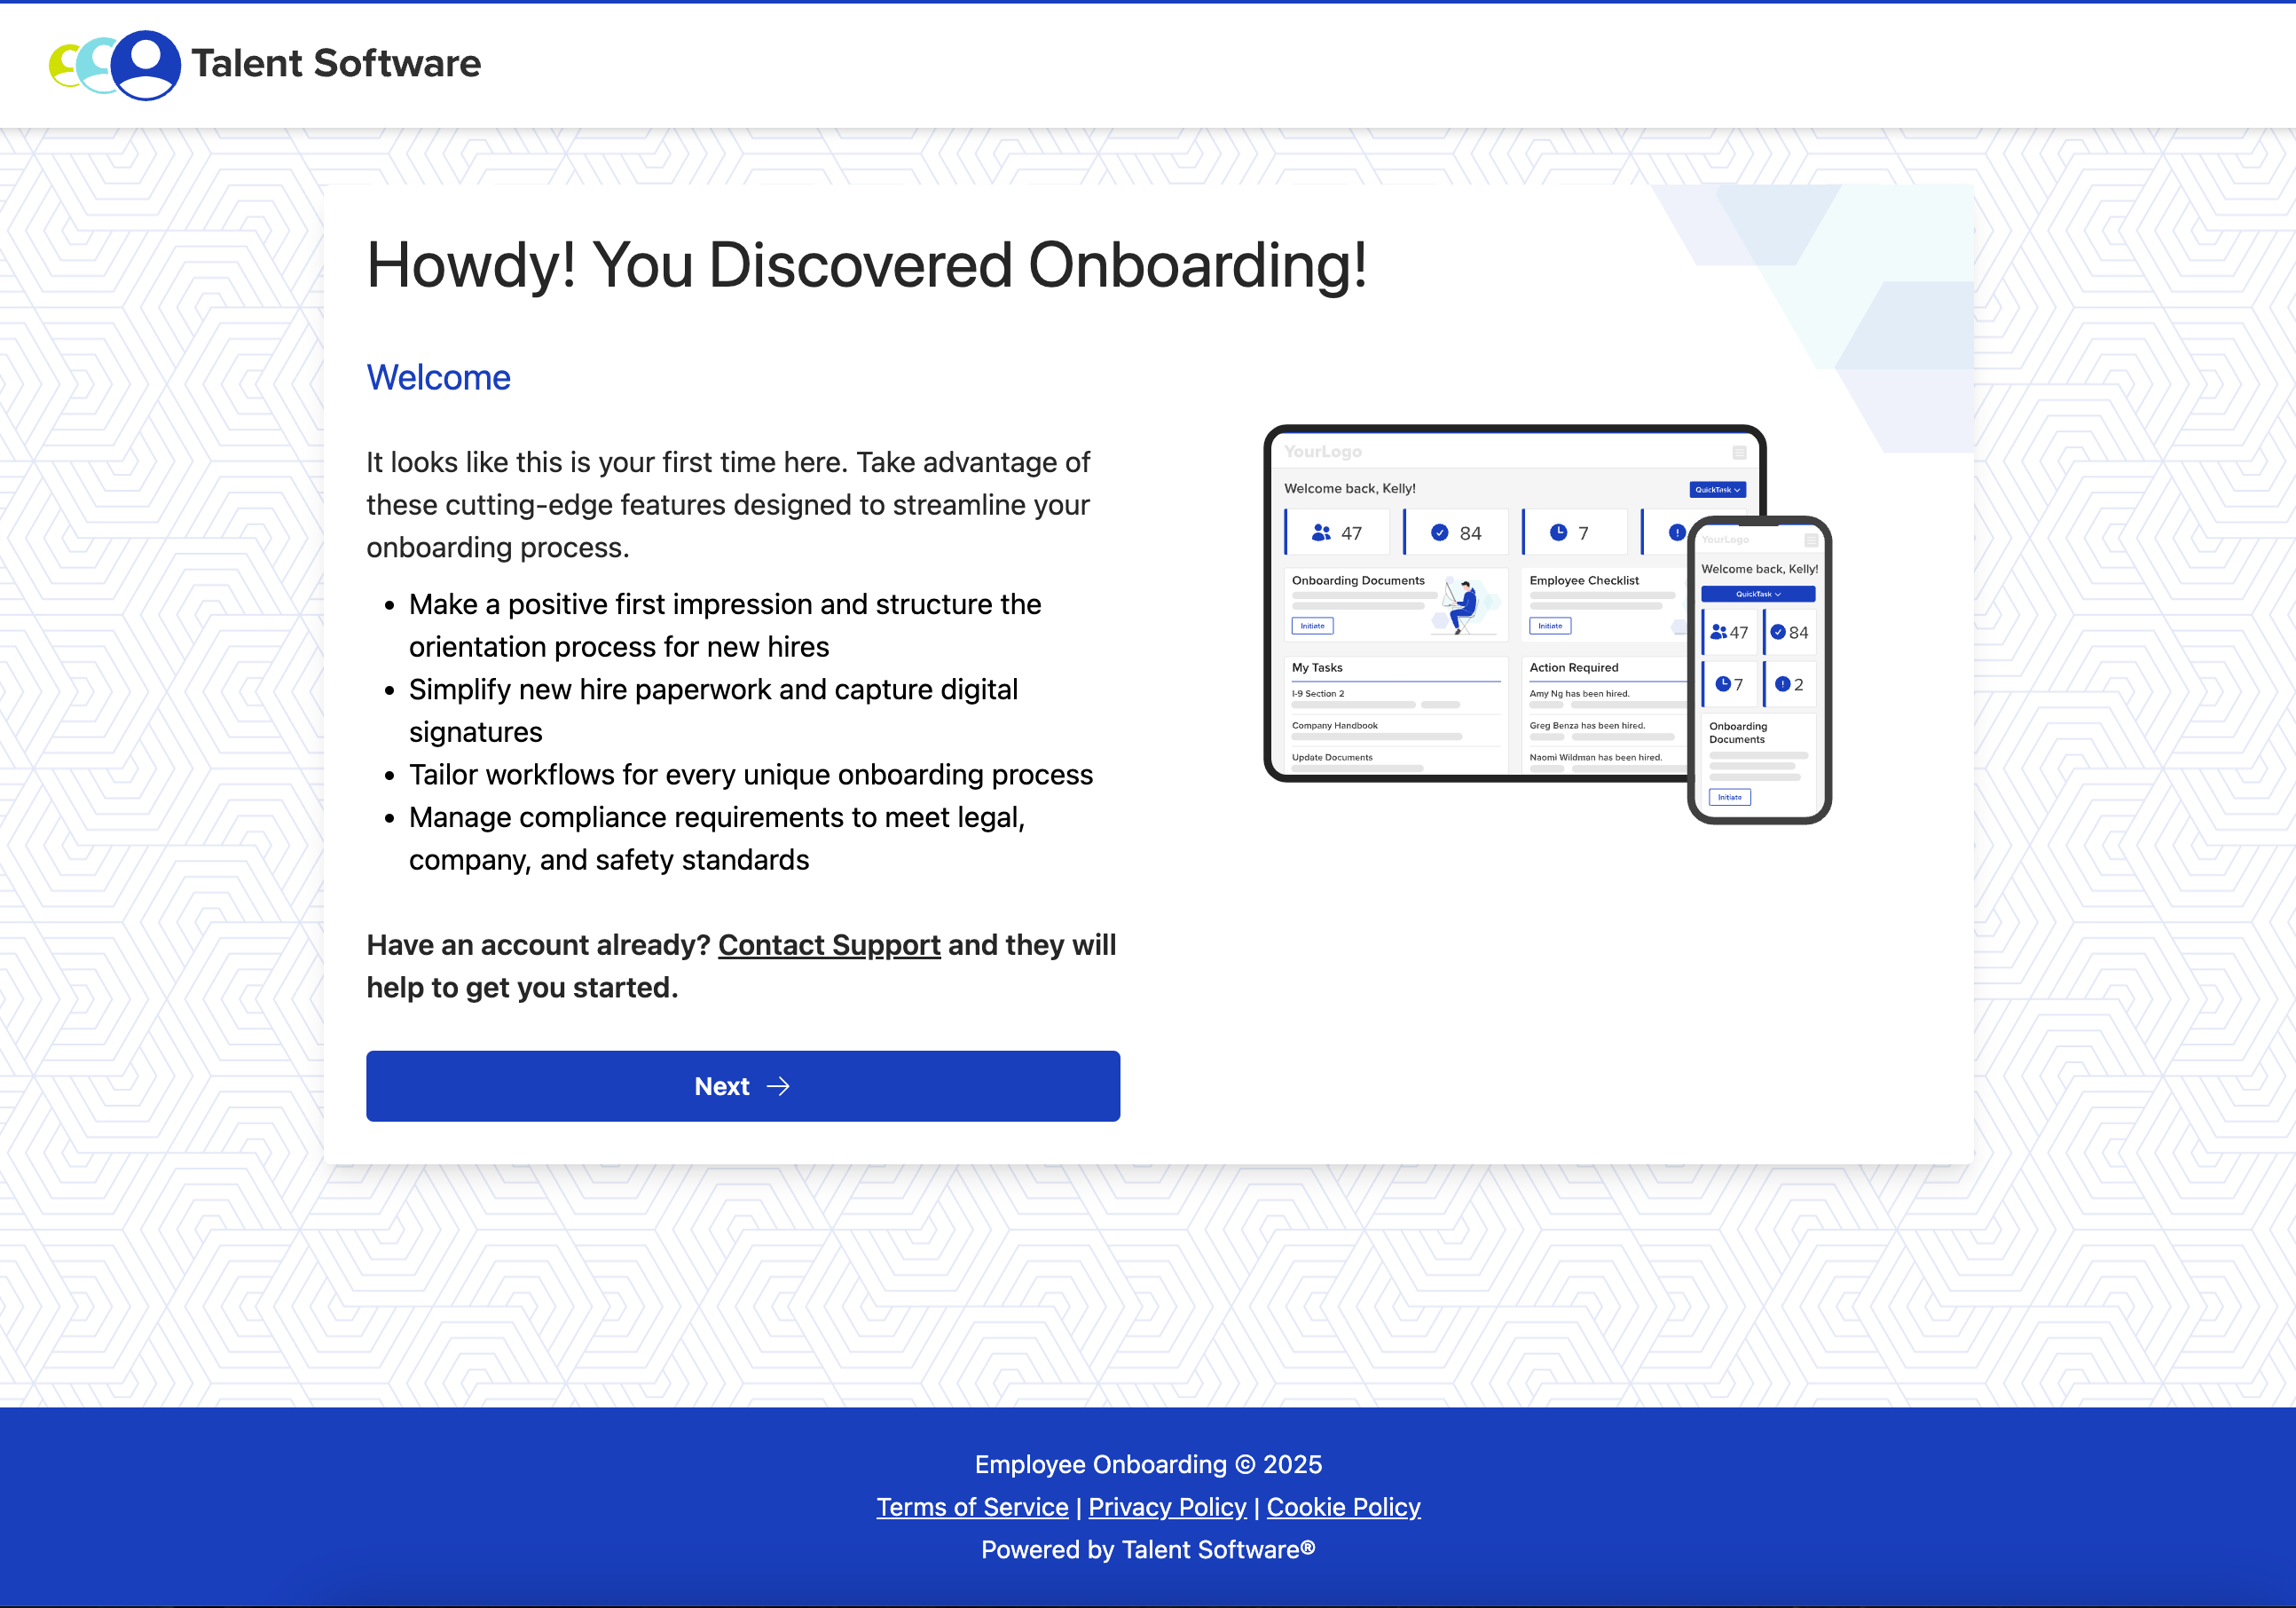Expand the QuickTask dropdown on phone mockup
Screen dimensions: 2296x1608
click(1758, 594)
